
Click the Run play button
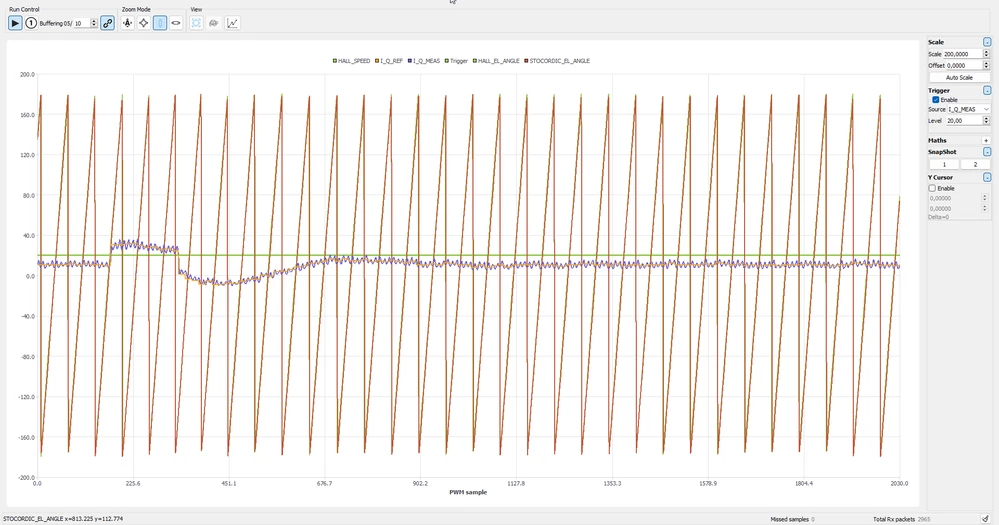pos(15,23)
